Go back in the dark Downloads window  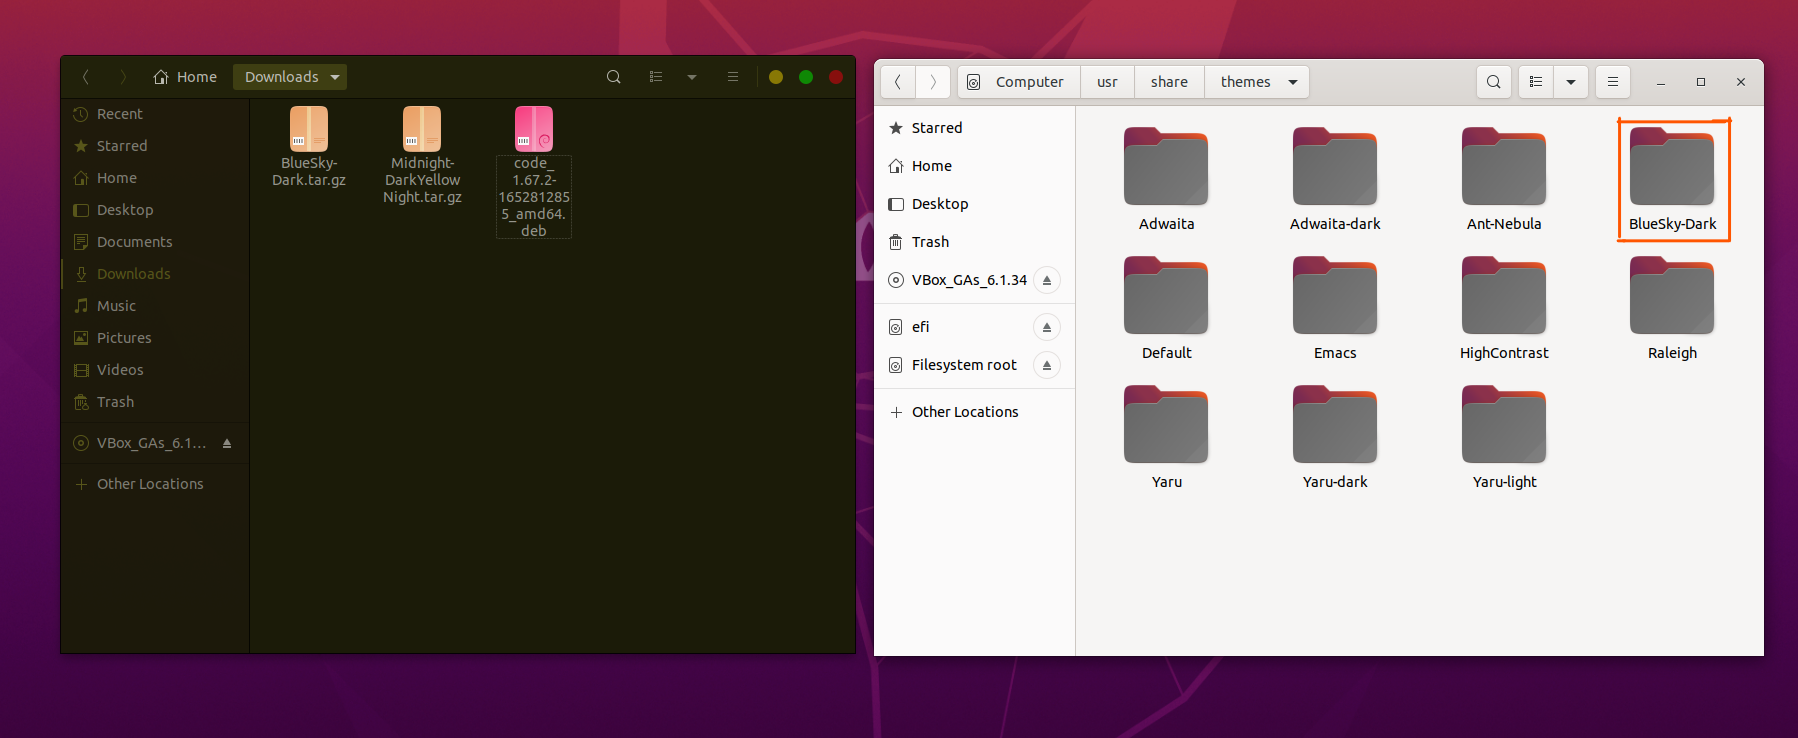click(86, 77)
